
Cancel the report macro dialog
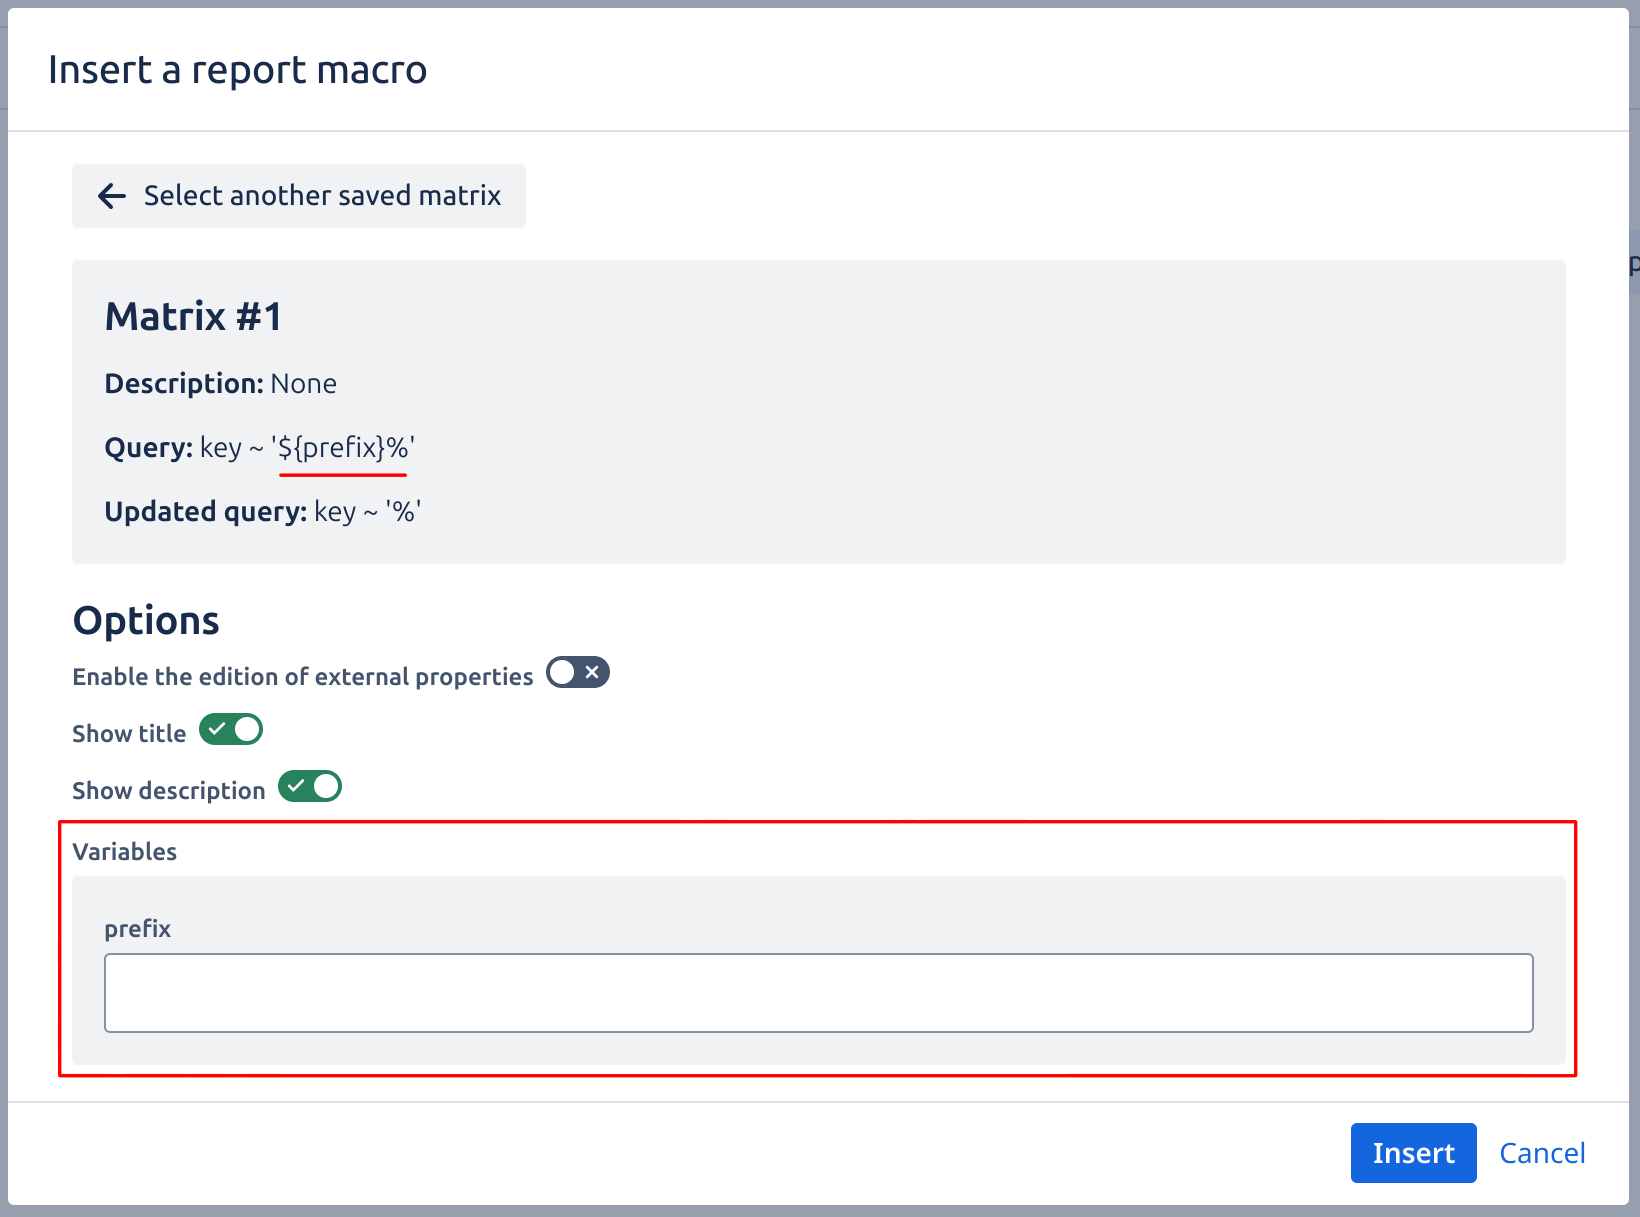[x=1541, y=1153]
